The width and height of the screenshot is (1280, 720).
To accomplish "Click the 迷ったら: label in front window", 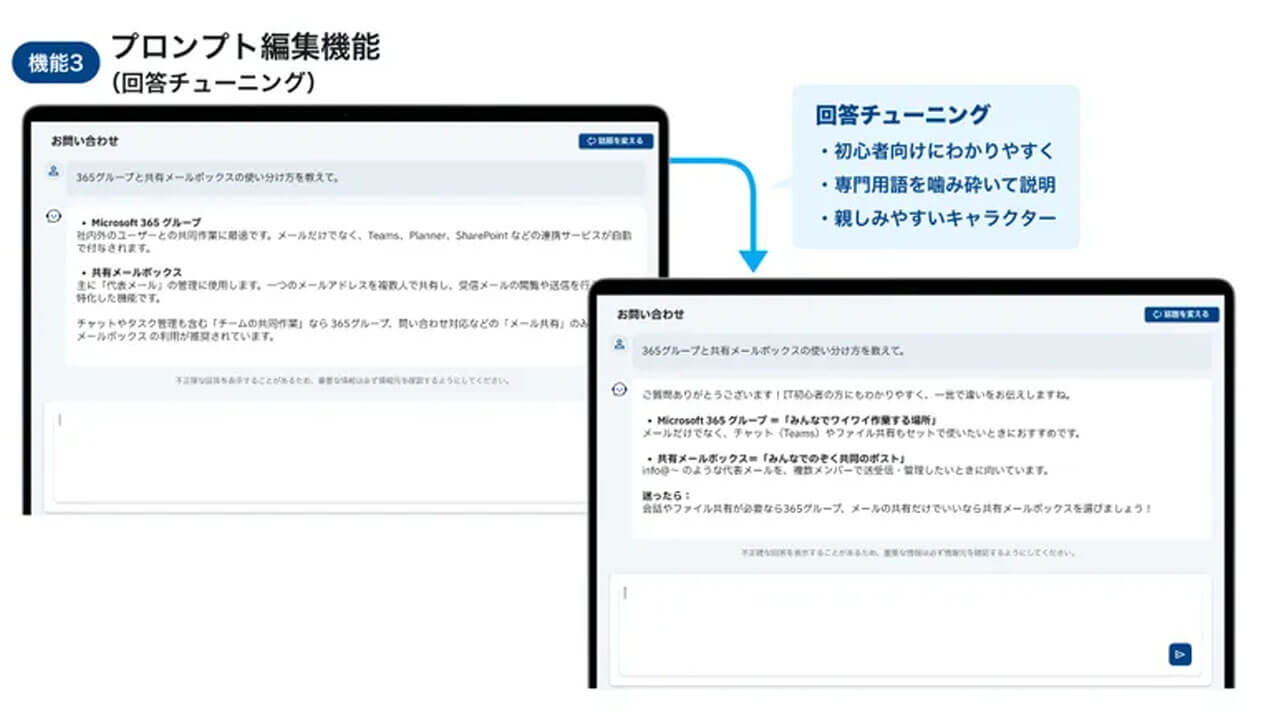I will 666,495.
